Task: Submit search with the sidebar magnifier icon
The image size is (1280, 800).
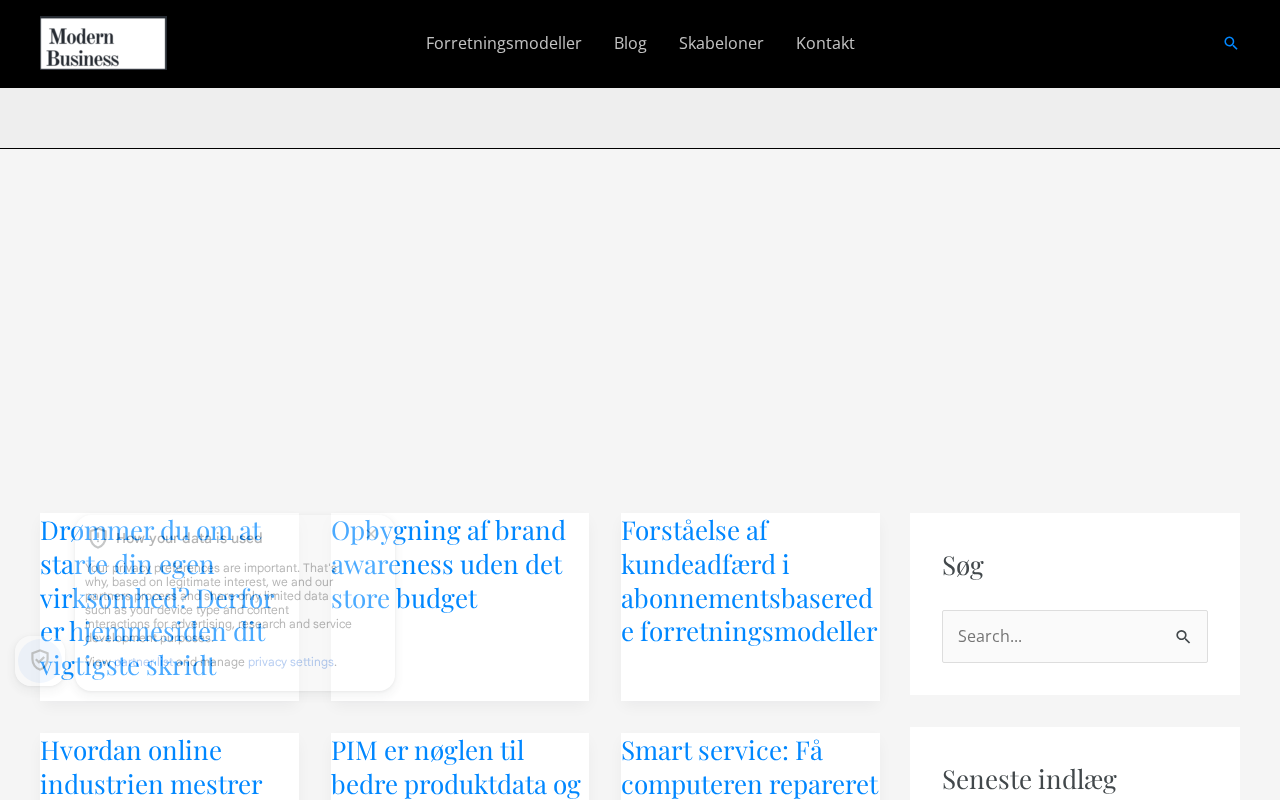Action: click(1183, 637)
